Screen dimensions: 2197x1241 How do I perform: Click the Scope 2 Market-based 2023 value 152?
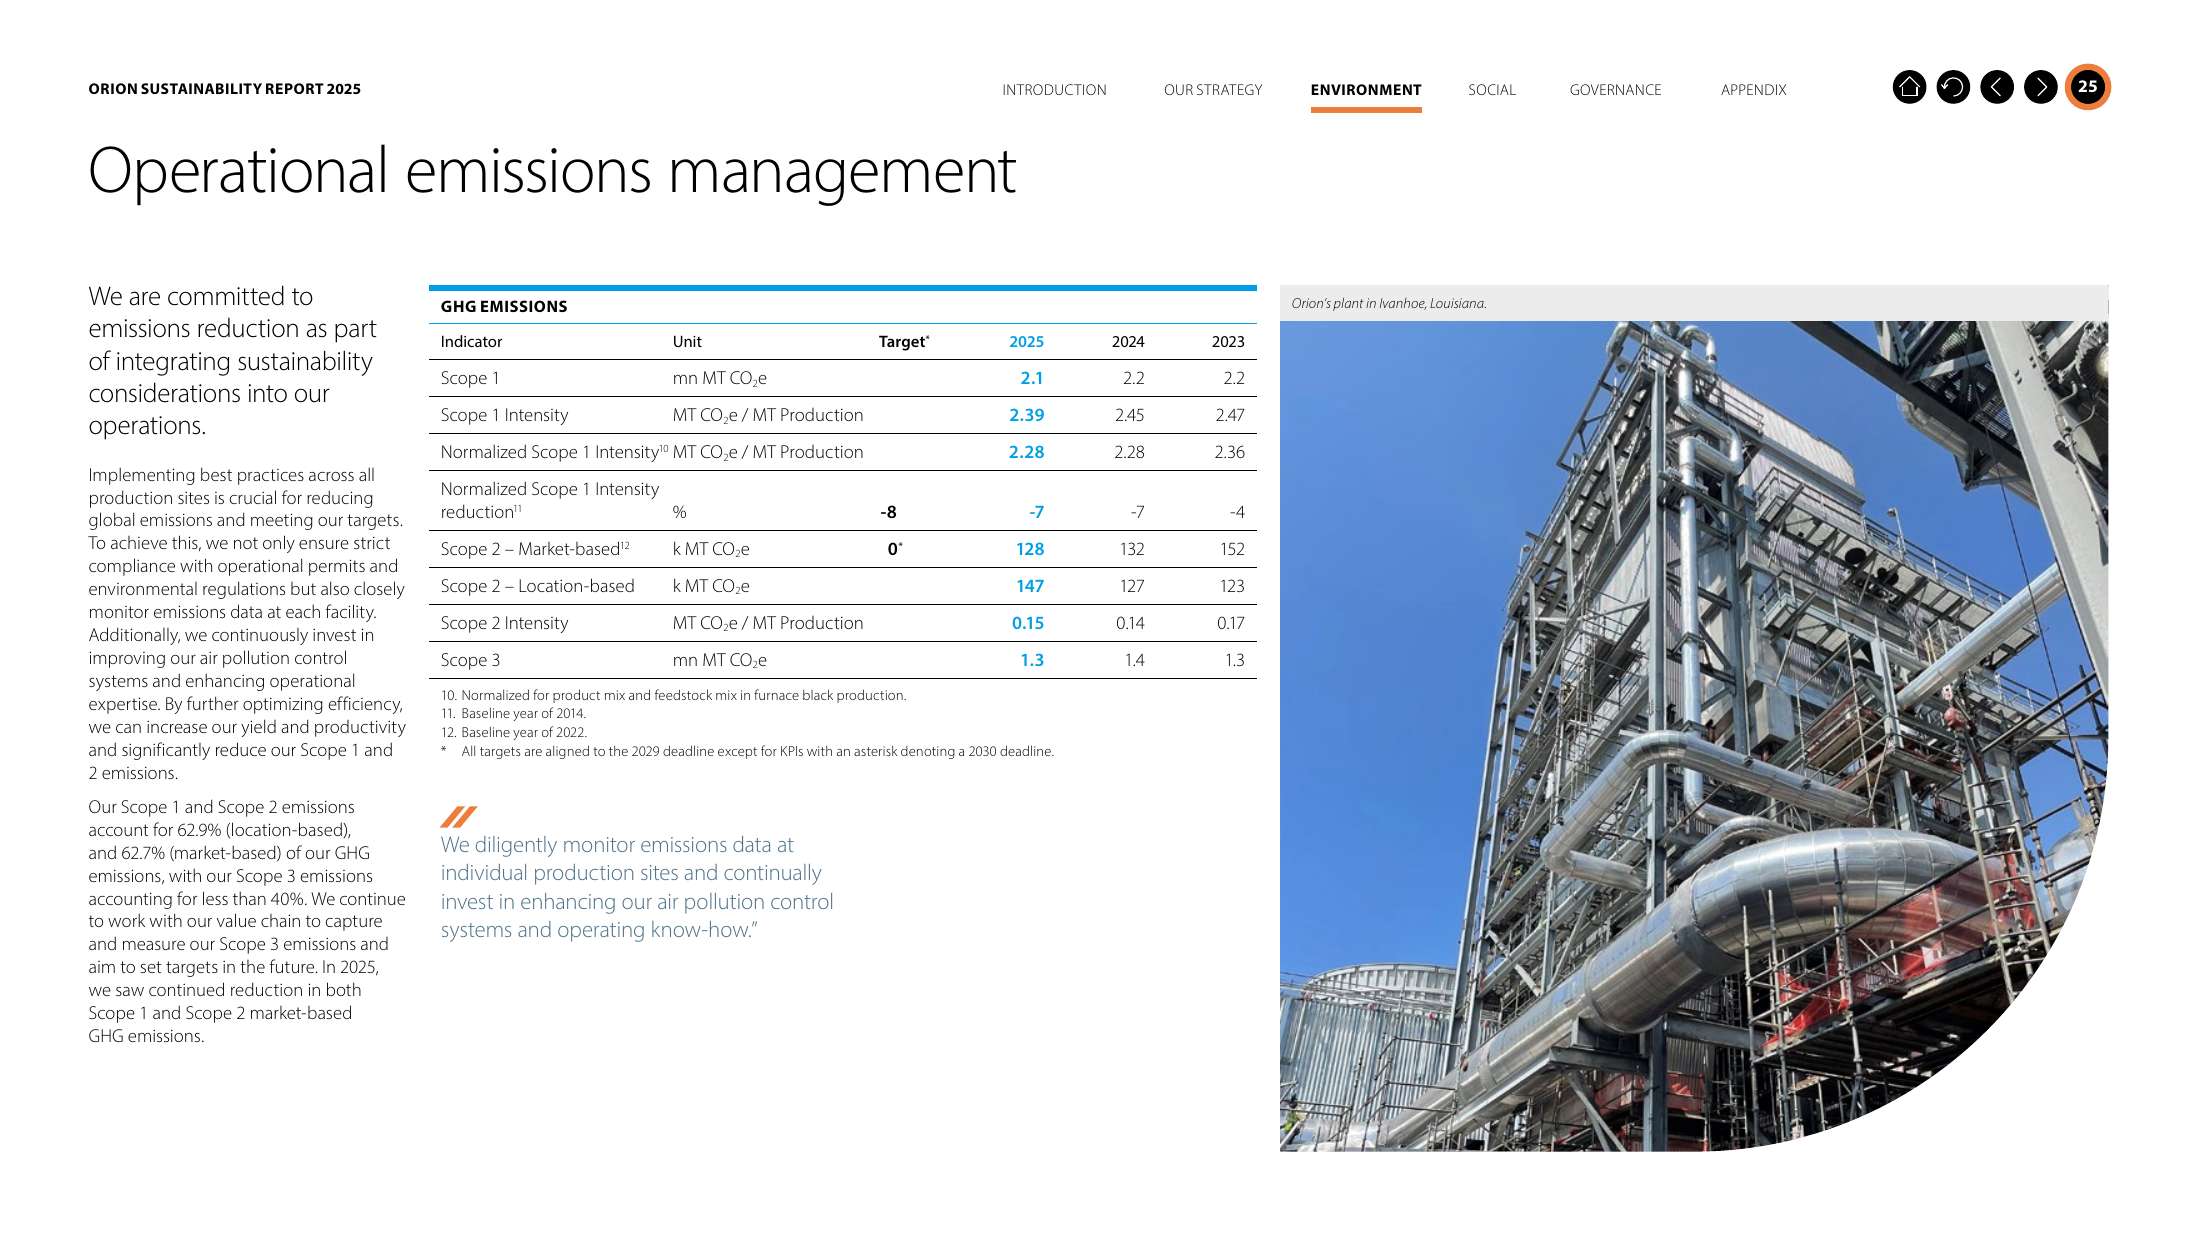tap(1232, 549)
